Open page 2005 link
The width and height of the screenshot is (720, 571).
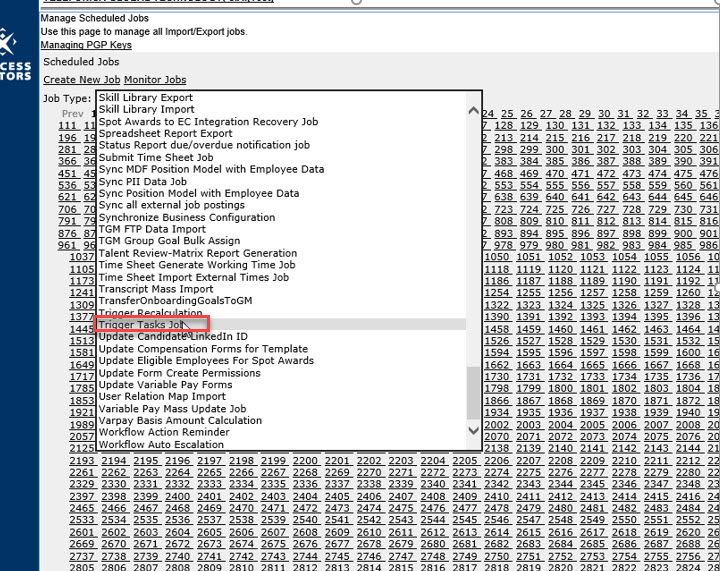click(x=592, y=425)
